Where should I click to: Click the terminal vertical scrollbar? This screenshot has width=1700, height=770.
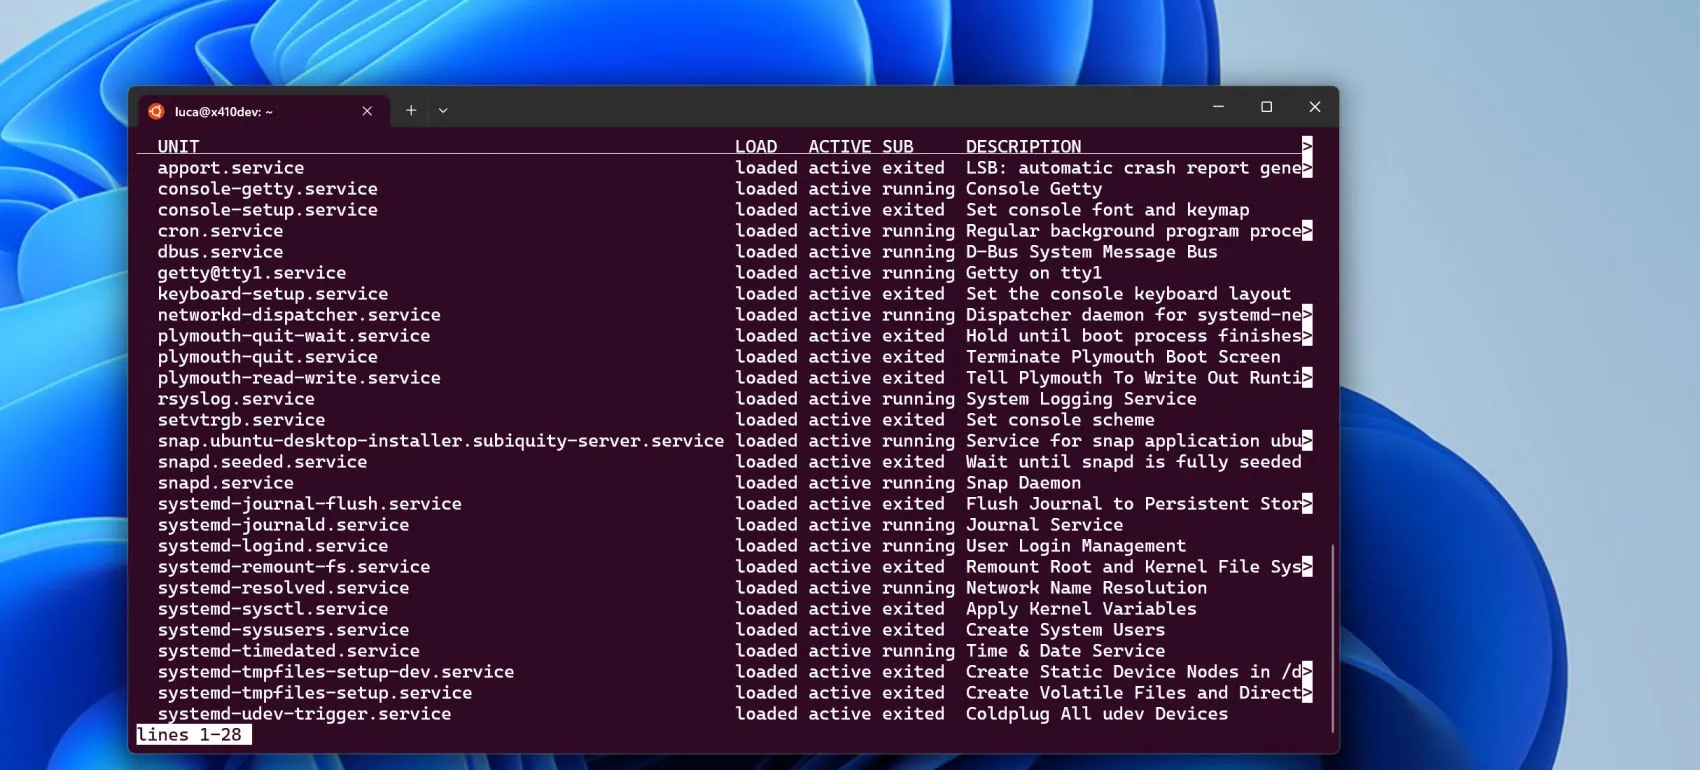[x=1332, y=638]
